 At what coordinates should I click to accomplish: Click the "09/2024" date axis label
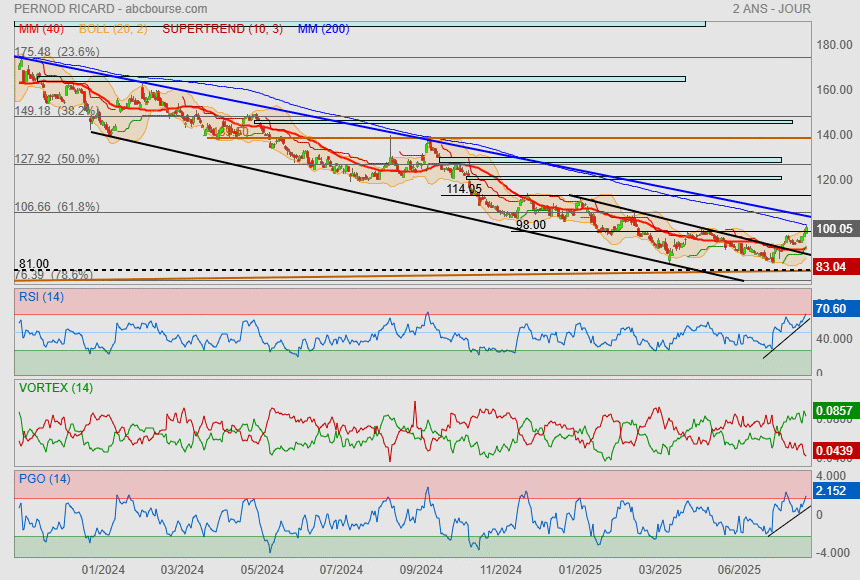pyautogui.click(x=421, y=570)
